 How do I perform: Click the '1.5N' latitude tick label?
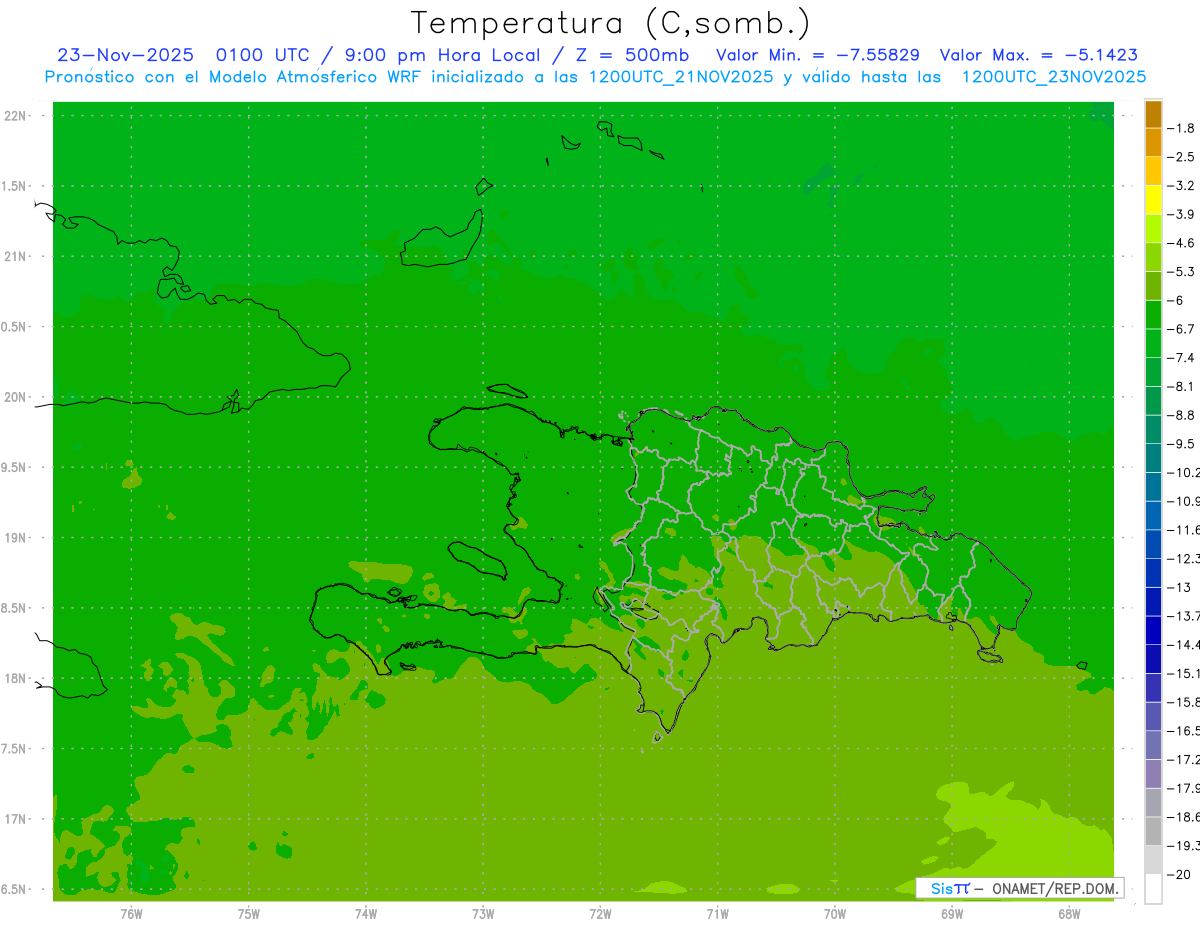click(x=16, y=186)
